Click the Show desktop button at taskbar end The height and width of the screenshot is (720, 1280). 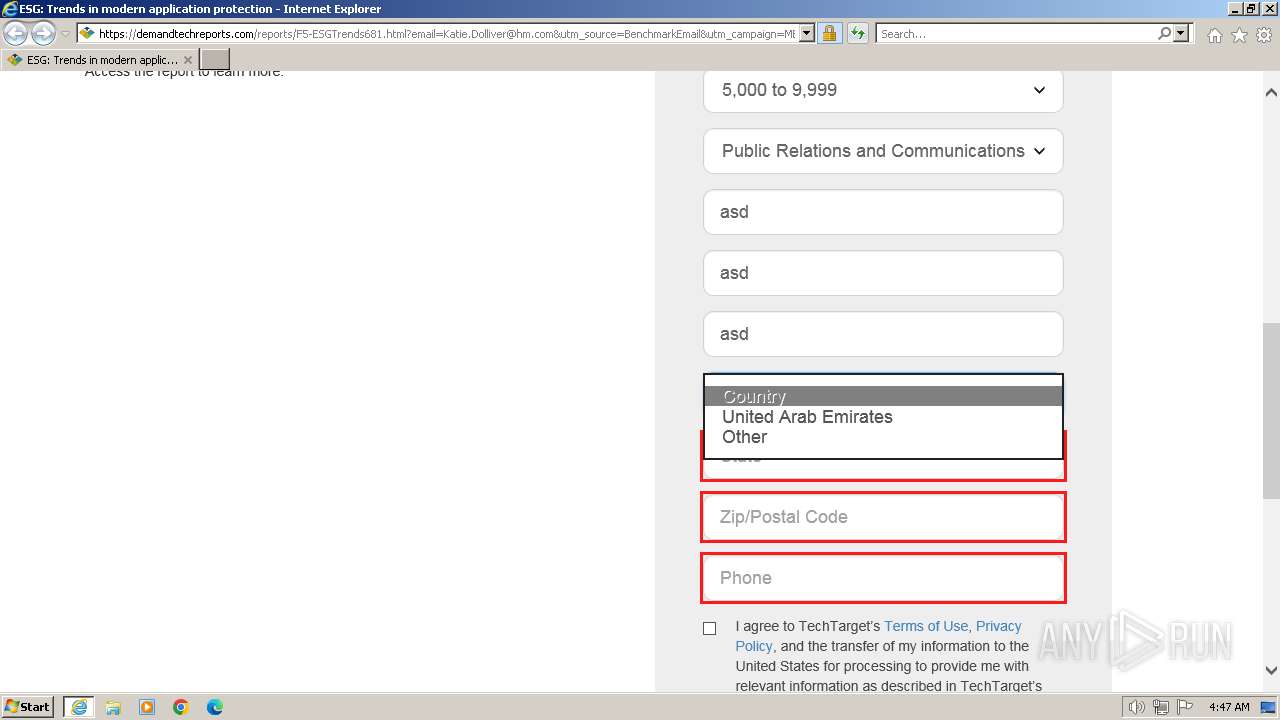pyautogui.click(x=1269, y=707)
